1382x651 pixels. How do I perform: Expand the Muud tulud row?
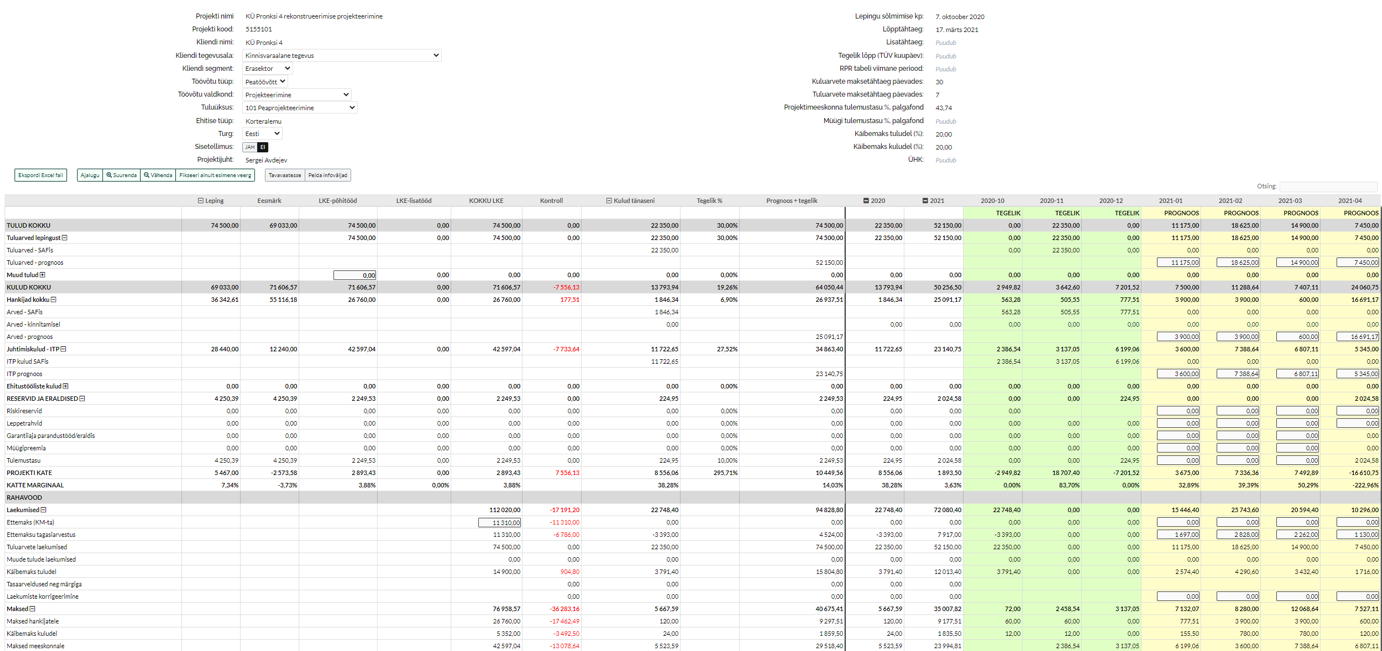pyautogui.click(x=42, y=275)
